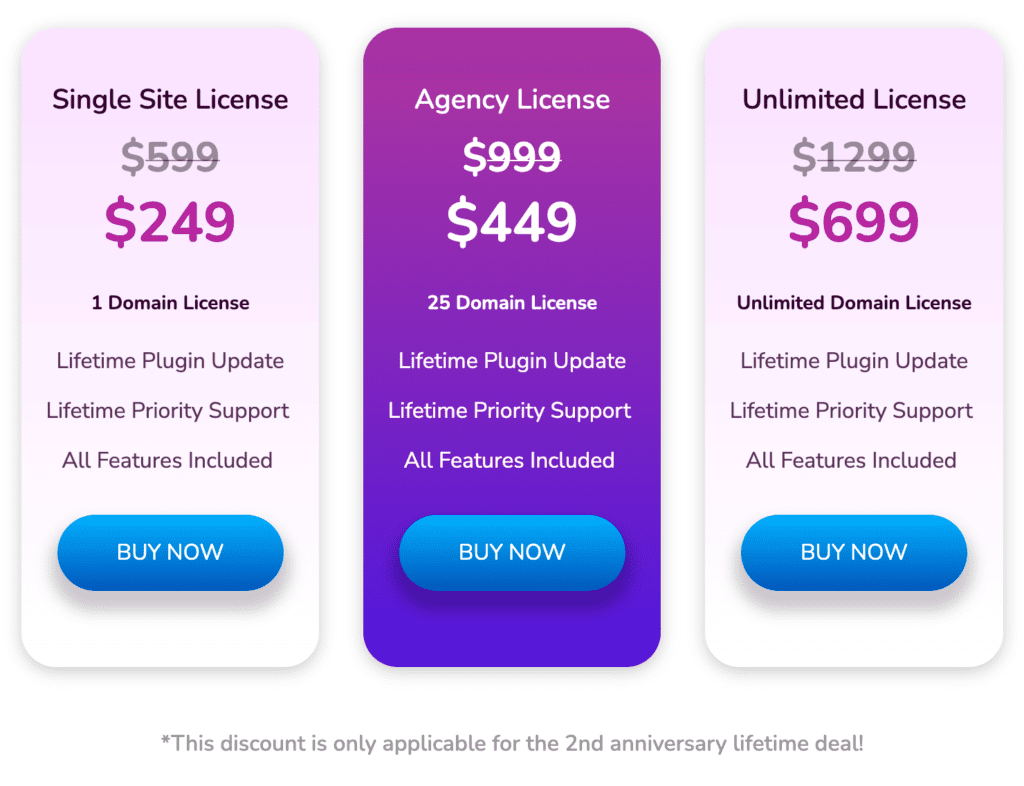Image resolution: width=1024 pixels, height=786 pixels.
Task: Click Lifetime Plugin Update in Agency card
Action: (x=512, y=361)
